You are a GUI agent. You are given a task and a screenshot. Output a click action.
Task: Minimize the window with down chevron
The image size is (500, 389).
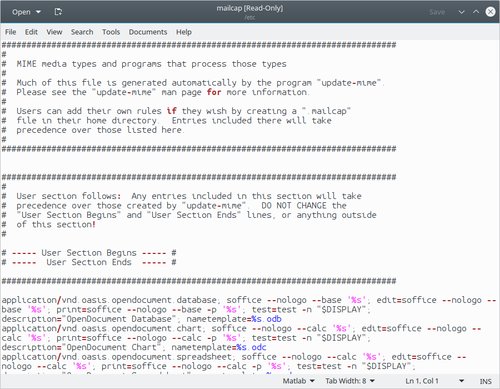(x=461, y=12)
